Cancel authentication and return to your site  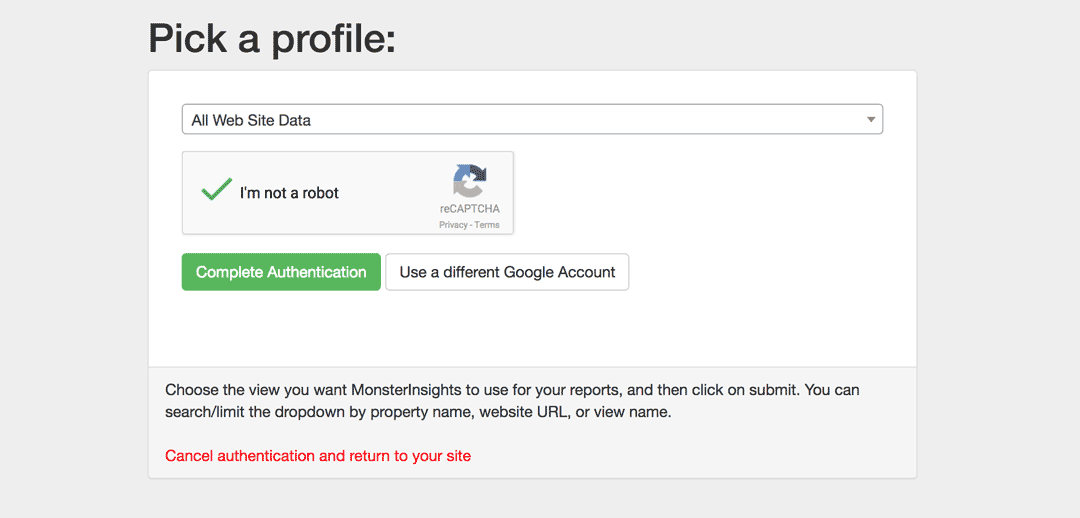[318, 456]
